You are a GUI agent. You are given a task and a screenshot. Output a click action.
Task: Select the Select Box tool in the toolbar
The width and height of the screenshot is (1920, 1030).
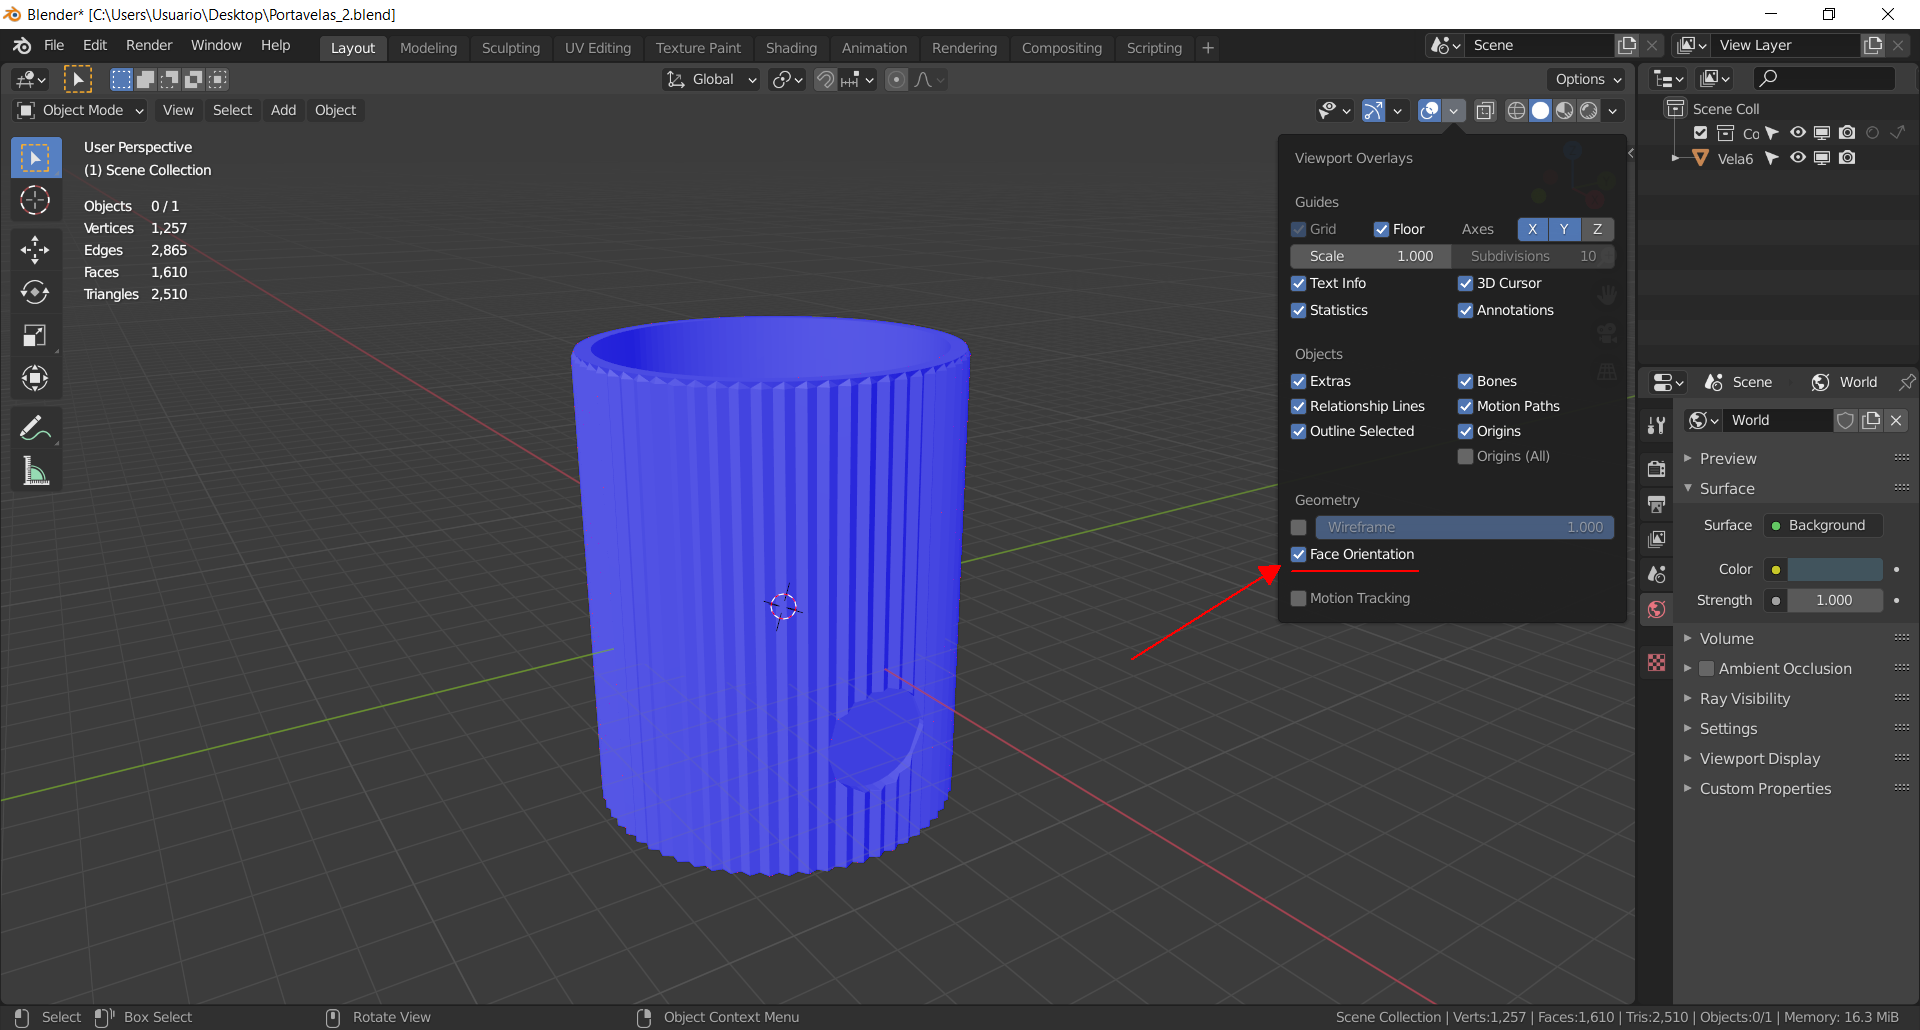pyautogui.click(x=36, y=158)
